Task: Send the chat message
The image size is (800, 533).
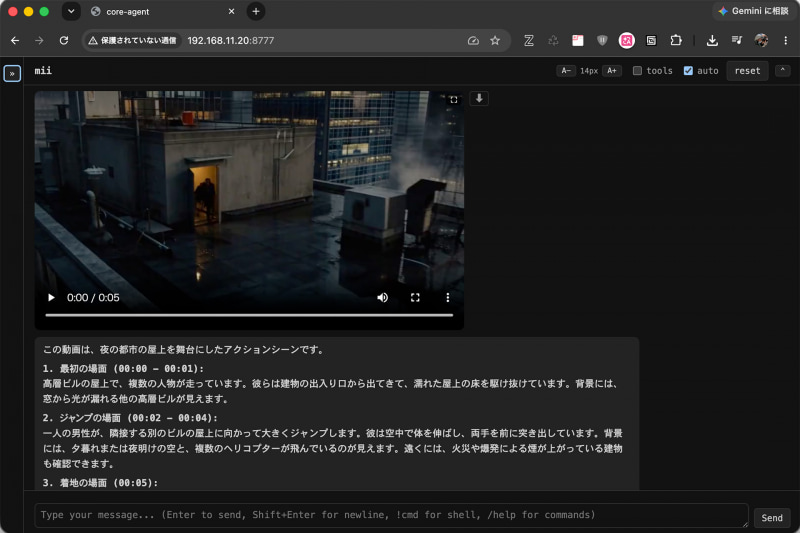Action: coord(771,518)
